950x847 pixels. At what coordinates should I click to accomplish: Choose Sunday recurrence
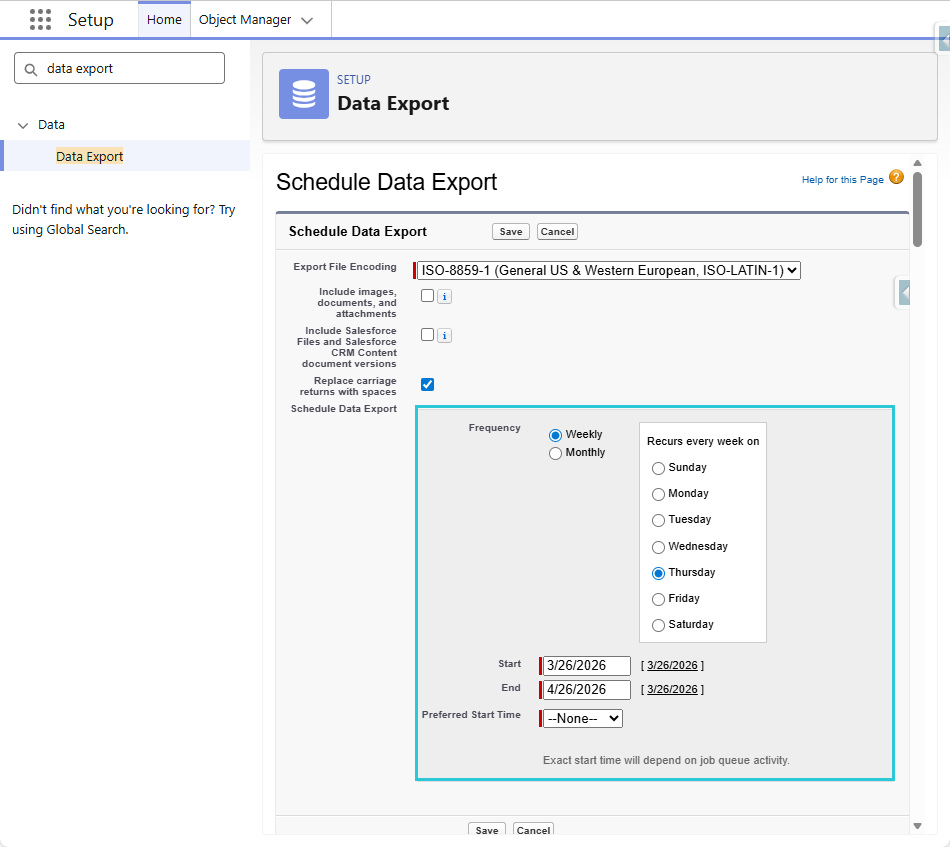click(658, 468)
